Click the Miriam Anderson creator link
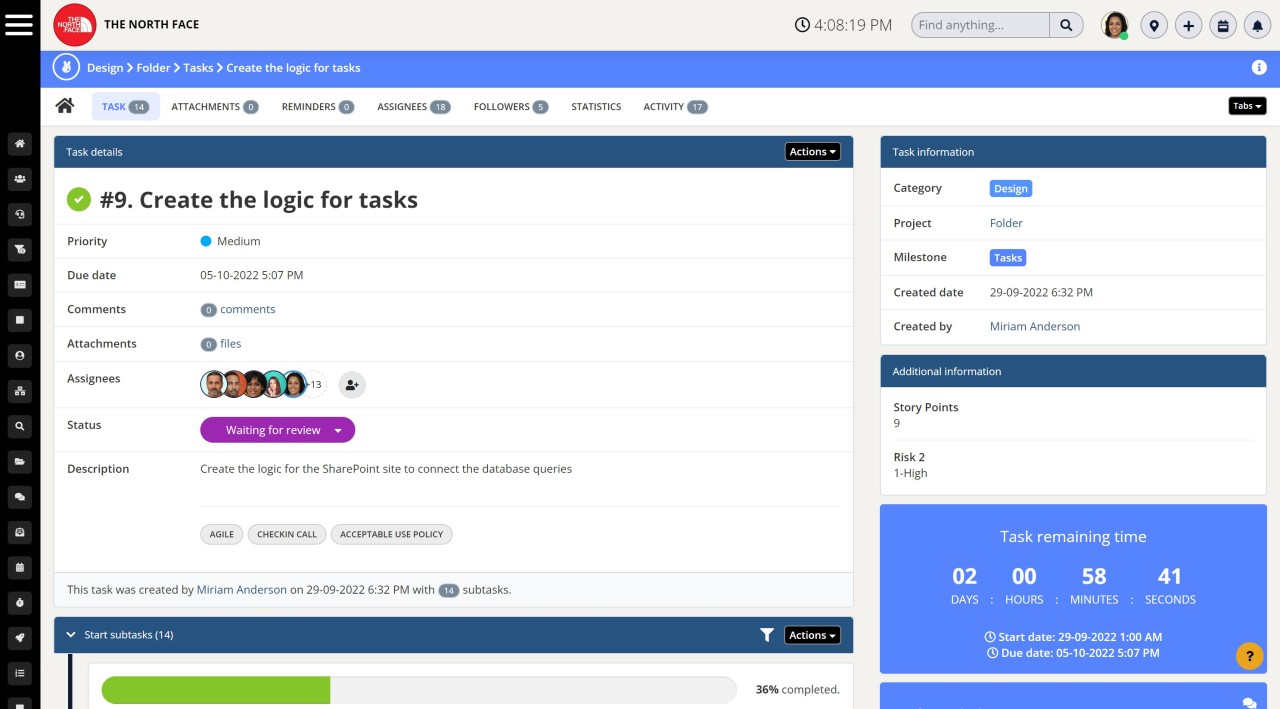The height and width of the screenshot is (709, 1280). point(1034,326)
